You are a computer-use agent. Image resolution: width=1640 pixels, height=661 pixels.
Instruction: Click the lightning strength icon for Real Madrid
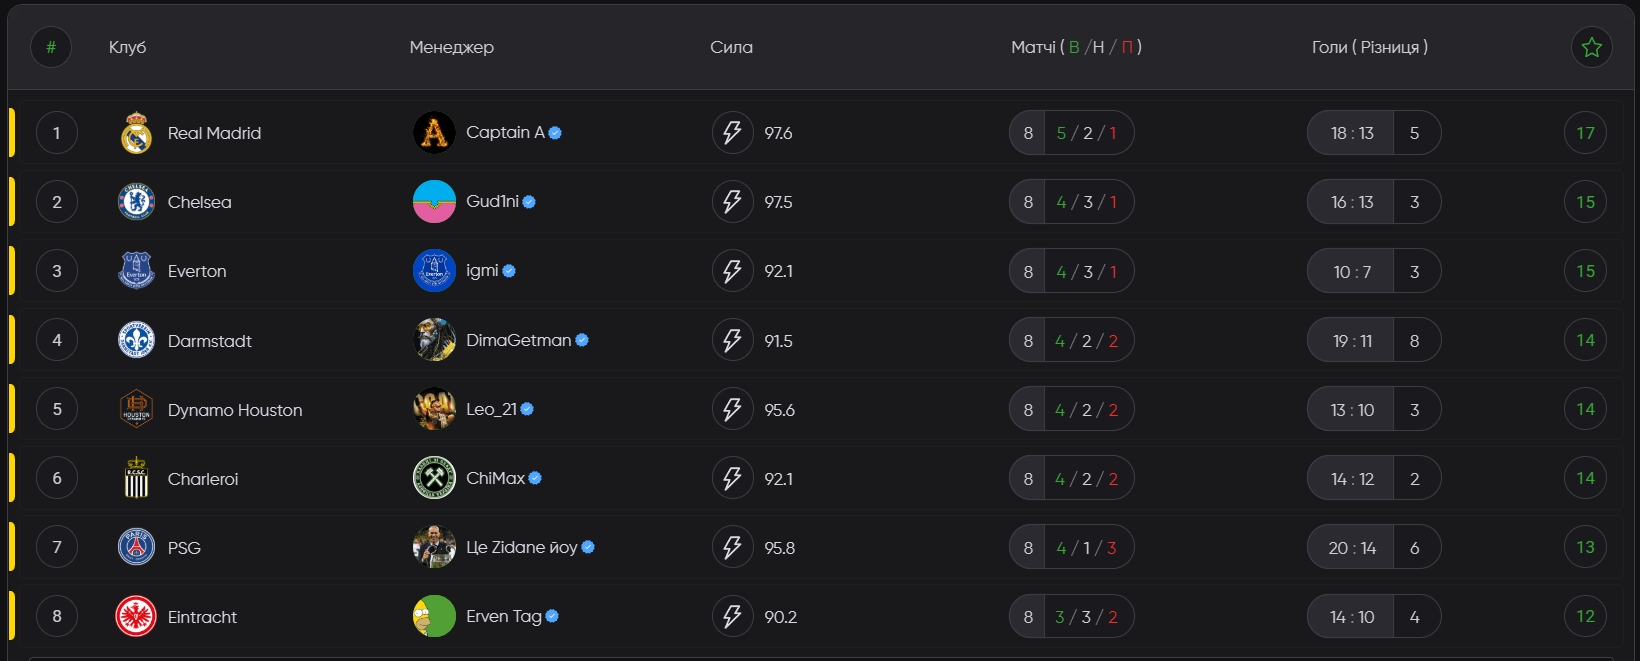pyautogui.click(x=732, y=133)
